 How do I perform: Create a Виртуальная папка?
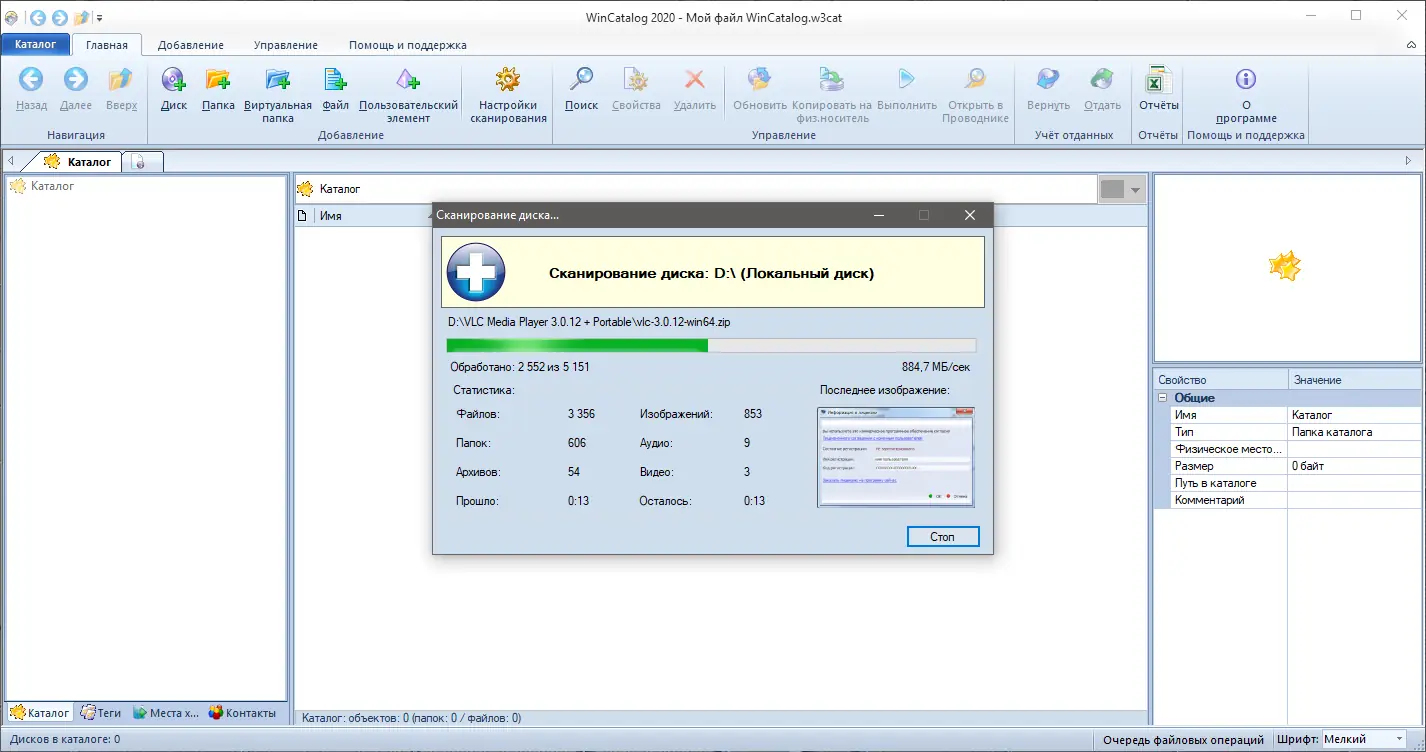(x=277, y=80)
